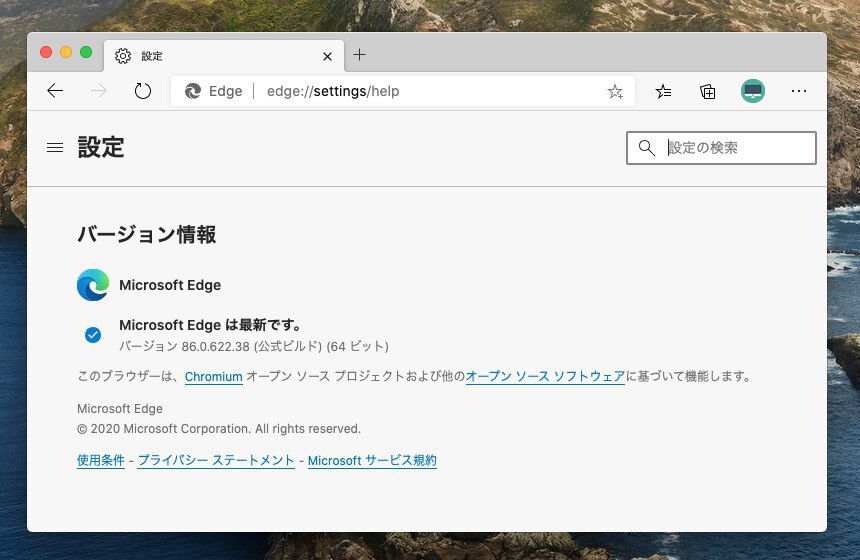Click the magnifier icon in search box
Viewport: 860px width, 560px height.
tap(647, 148)
